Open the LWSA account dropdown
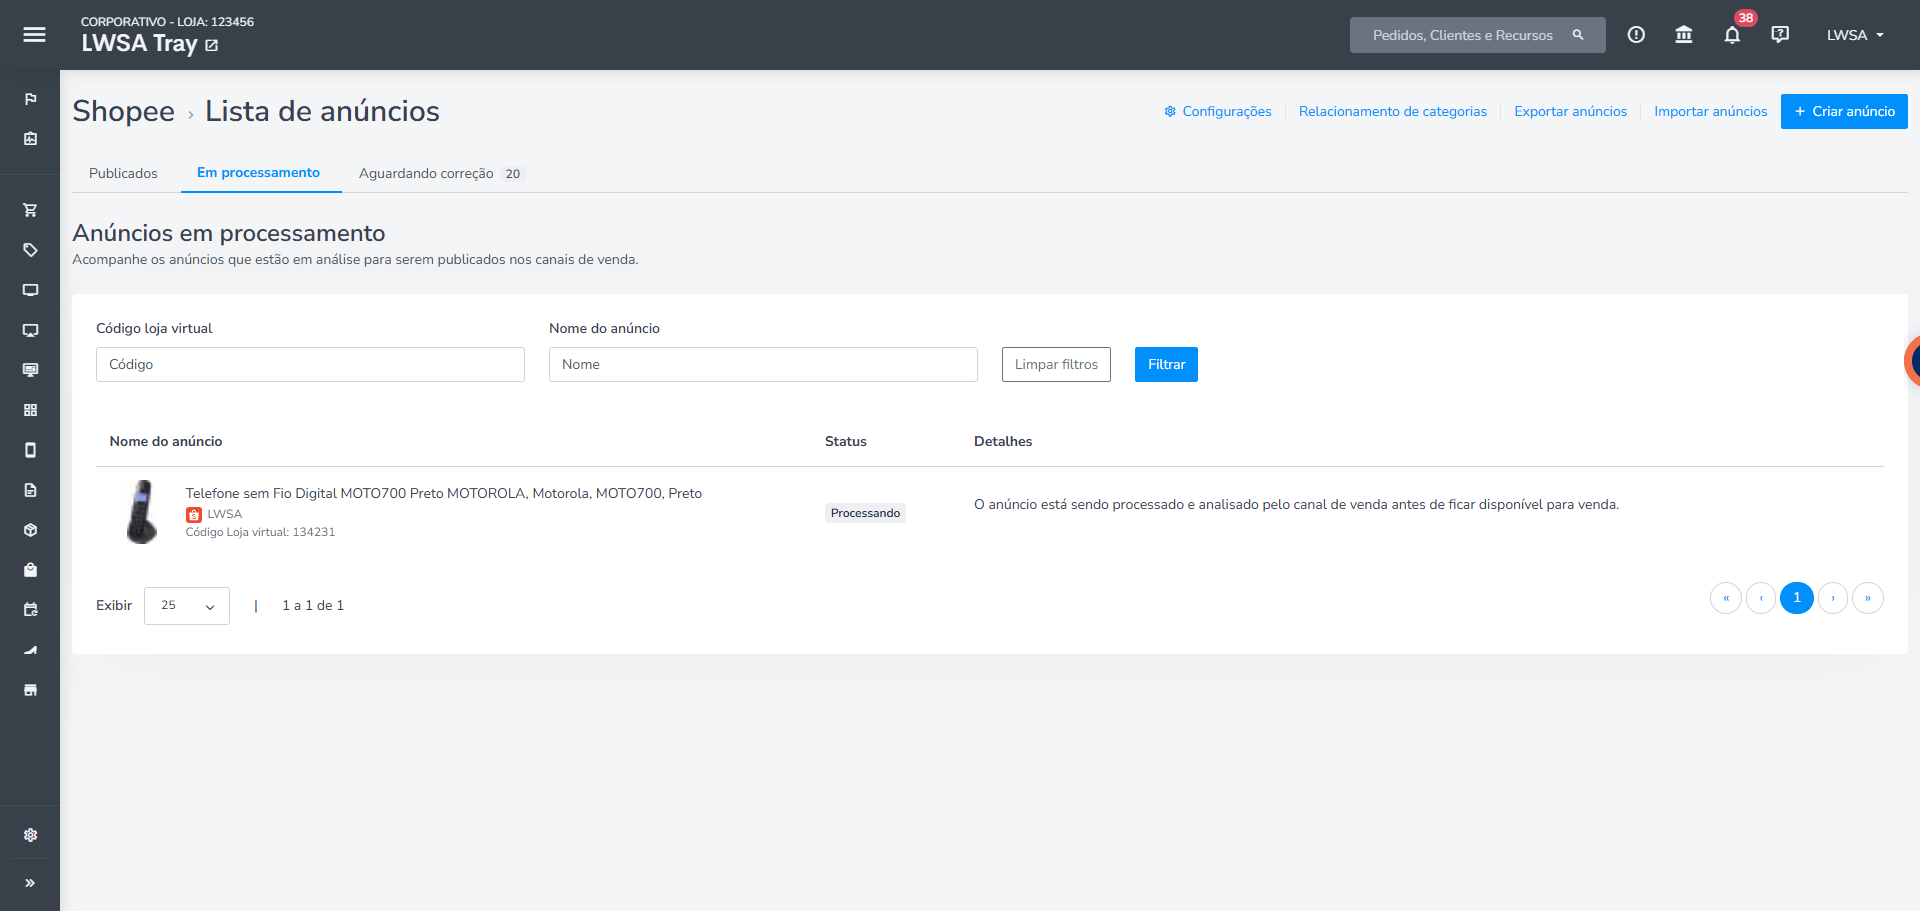This screenshot has width=1920, height=911. coord(1855,35)
